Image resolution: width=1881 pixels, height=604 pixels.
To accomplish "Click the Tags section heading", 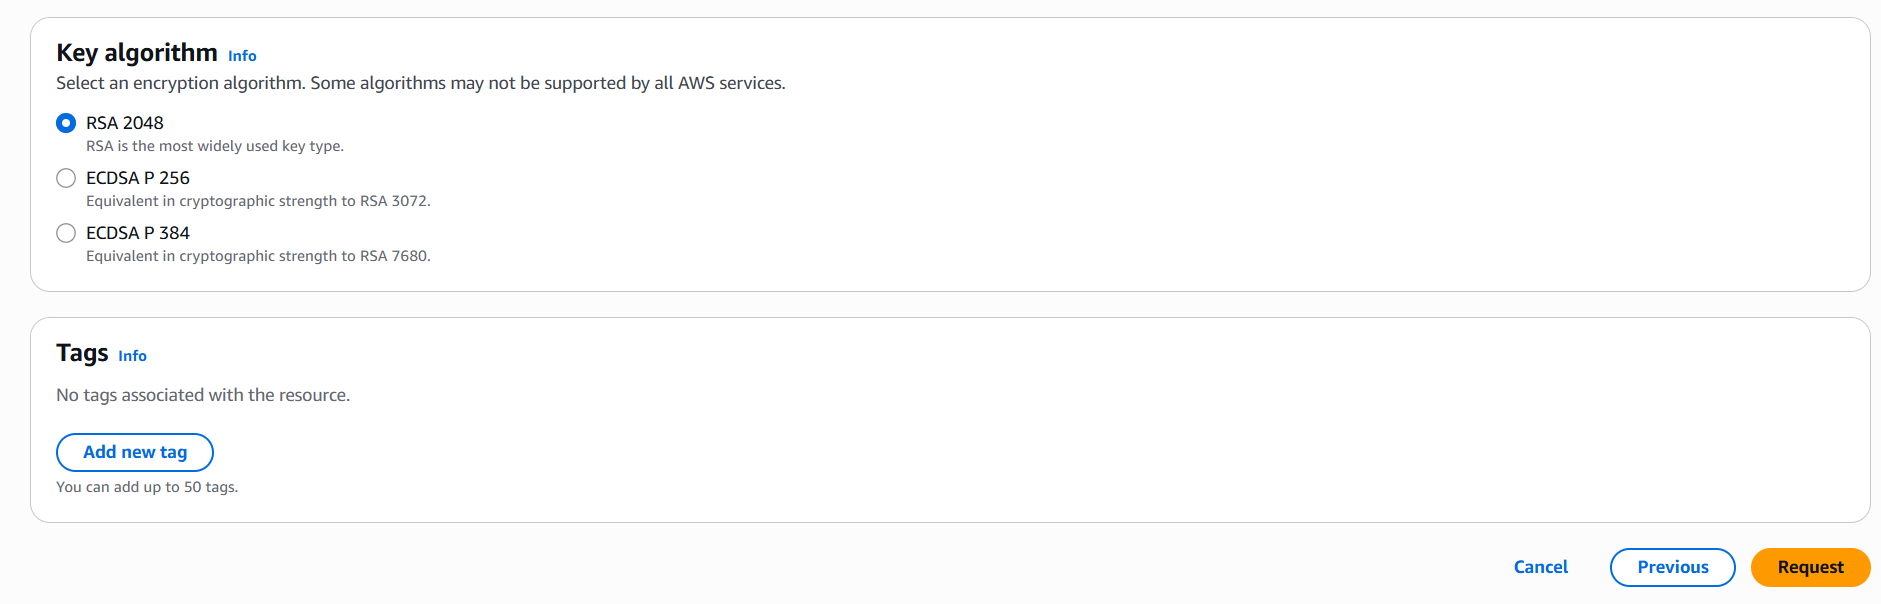I will (82, 353).
